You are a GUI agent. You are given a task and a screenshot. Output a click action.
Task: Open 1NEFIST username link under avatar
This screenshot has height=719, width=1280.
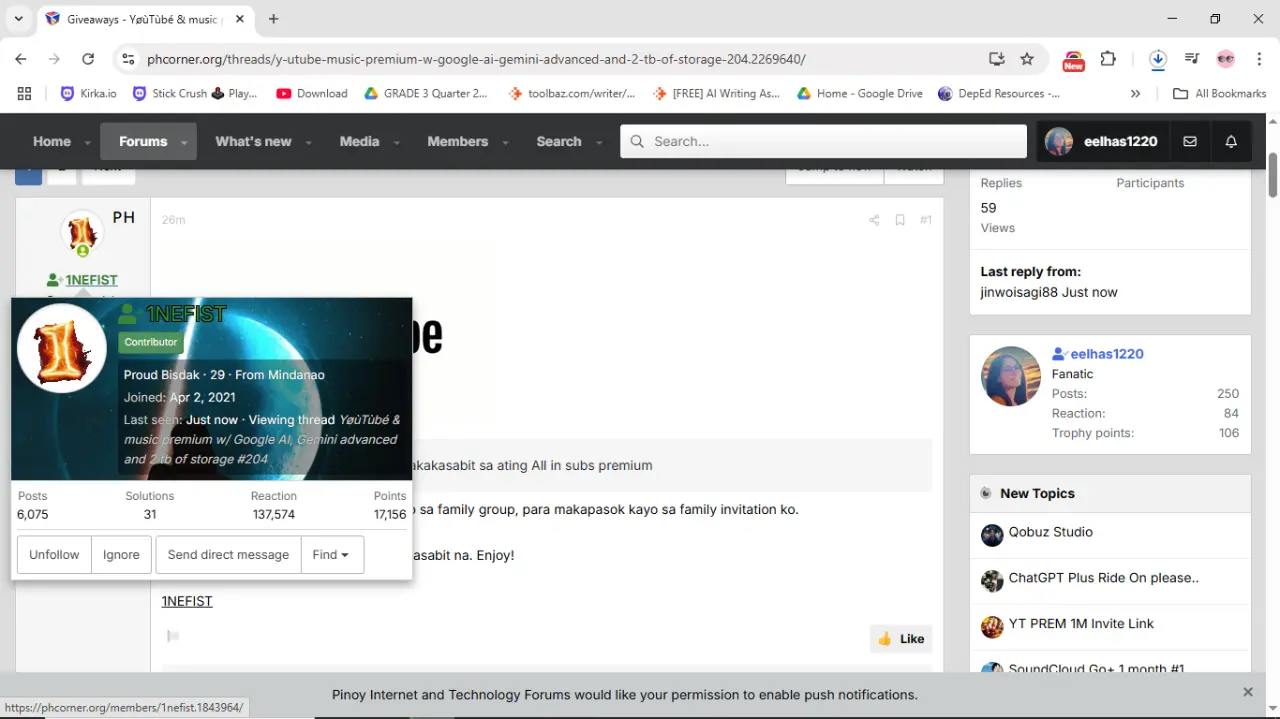pos(91,280)
